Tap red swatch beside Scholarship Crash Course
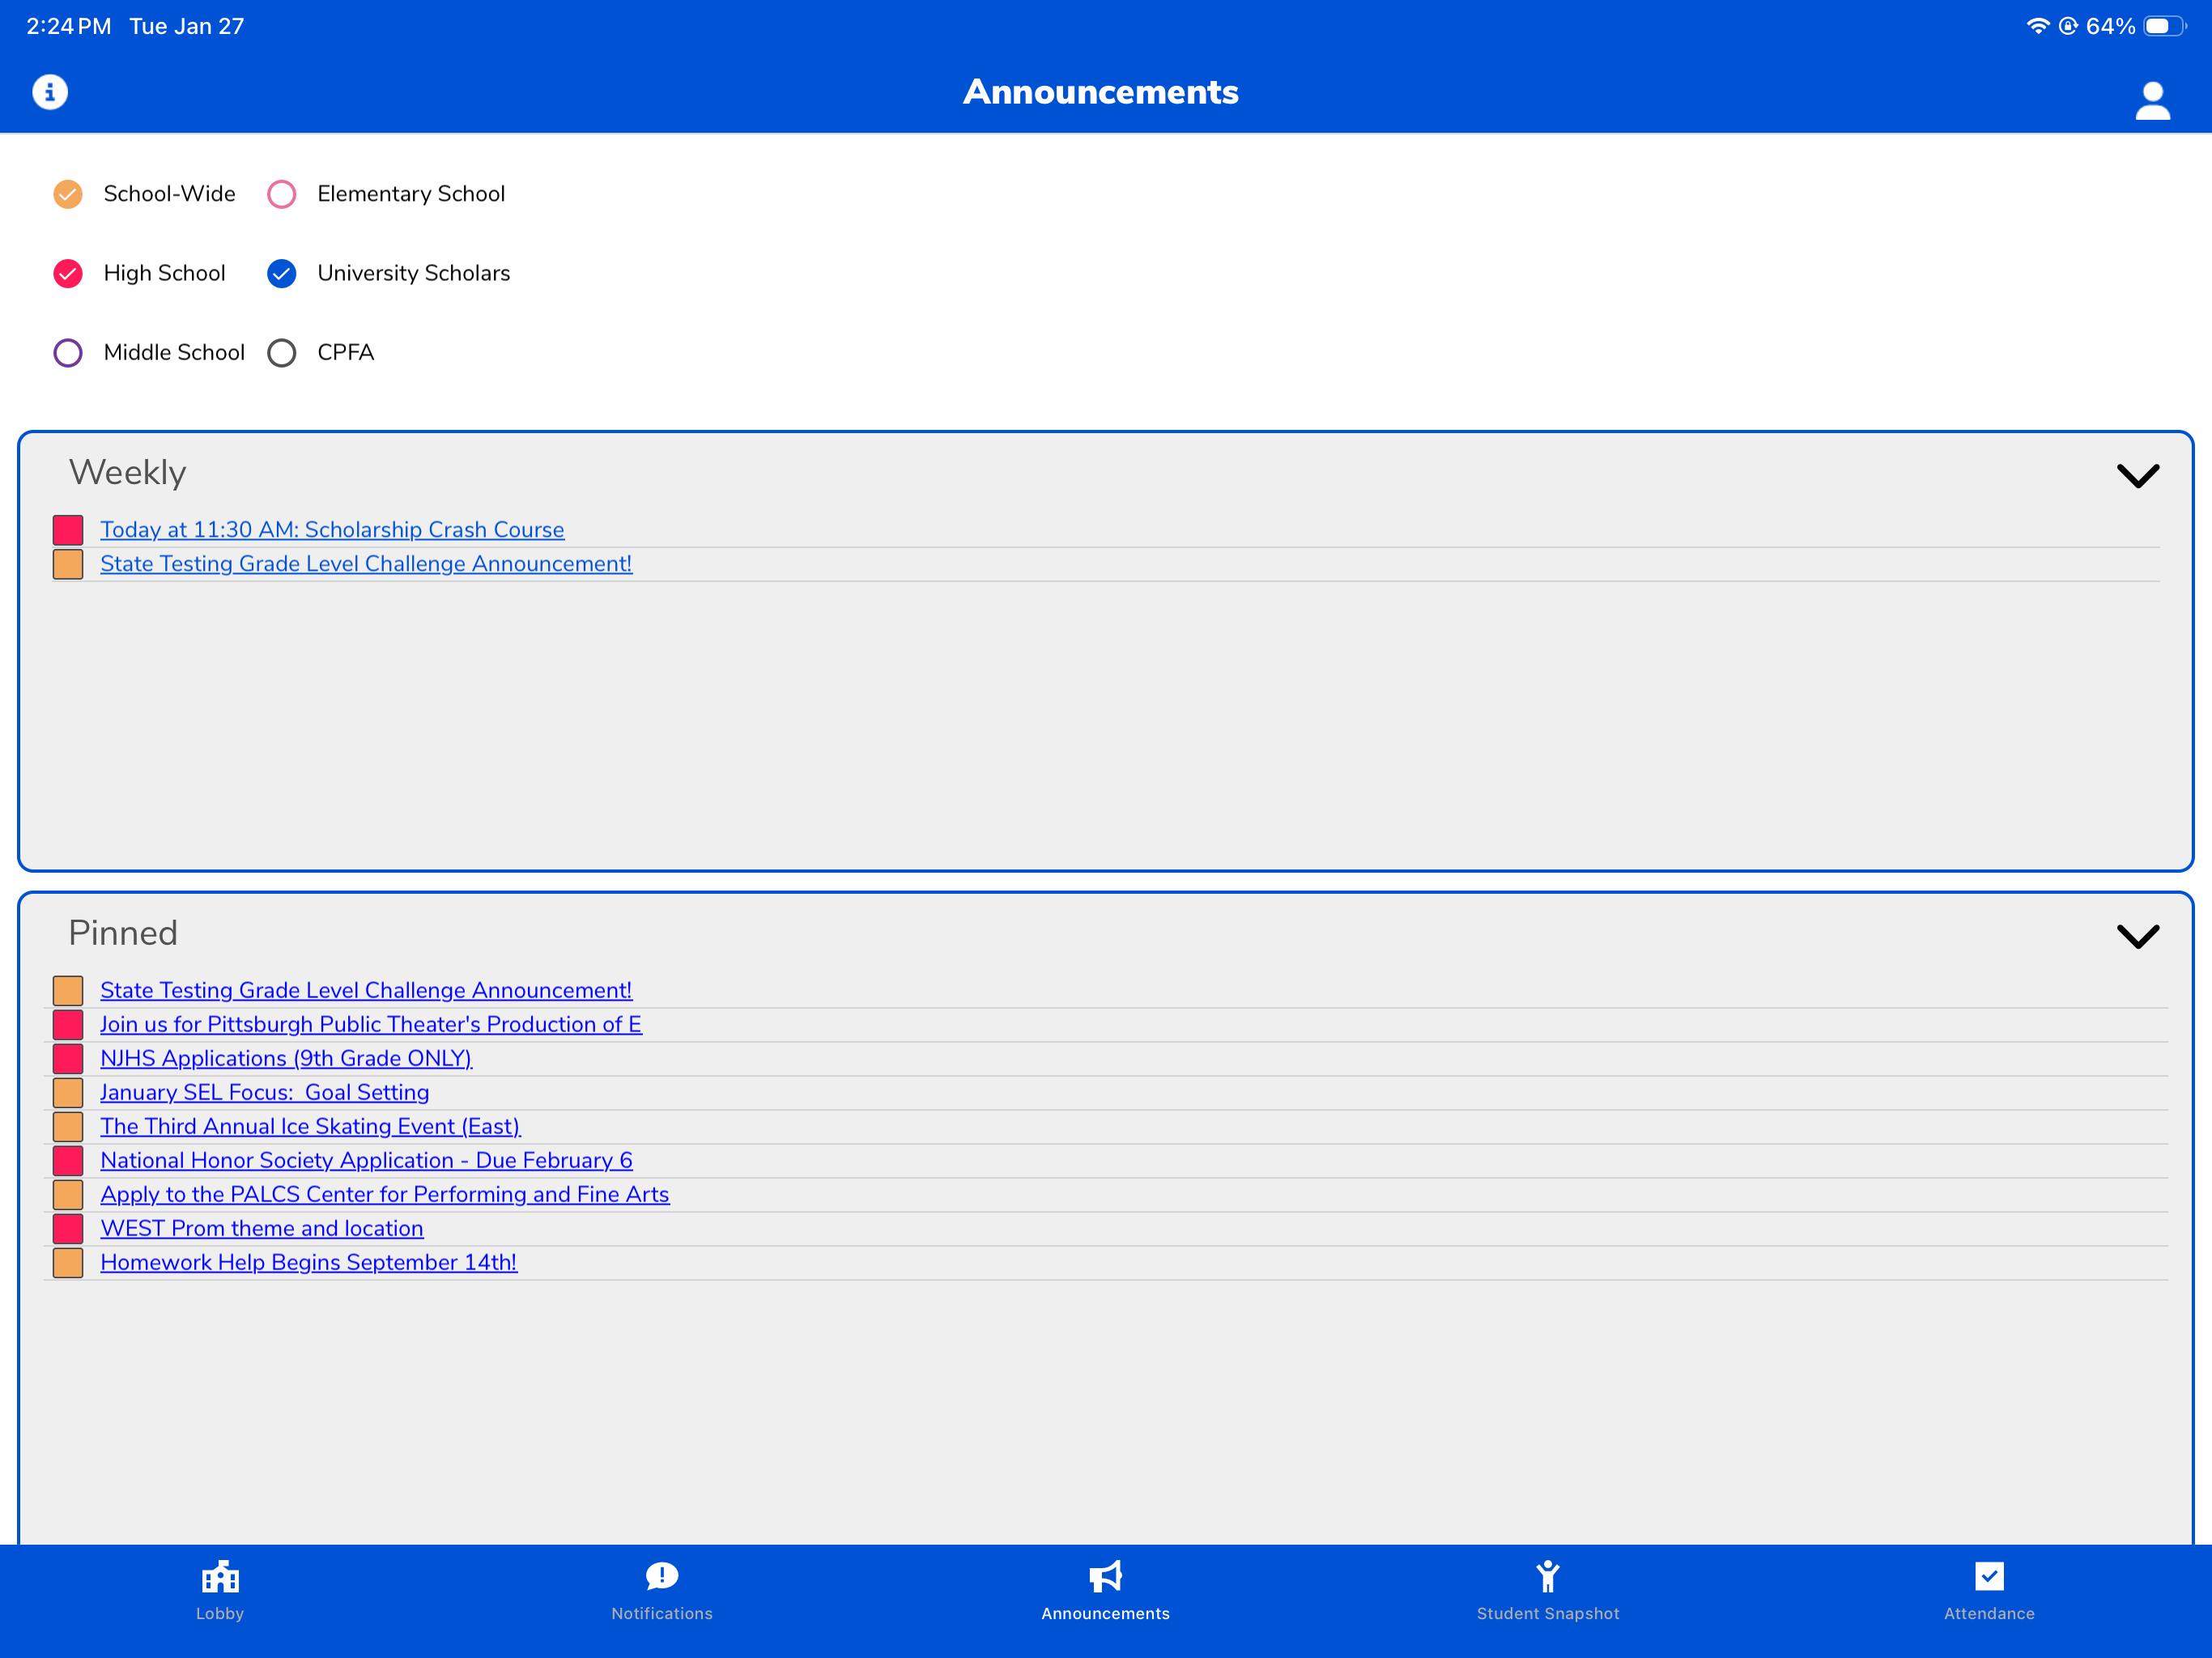 tap(68, 530)
